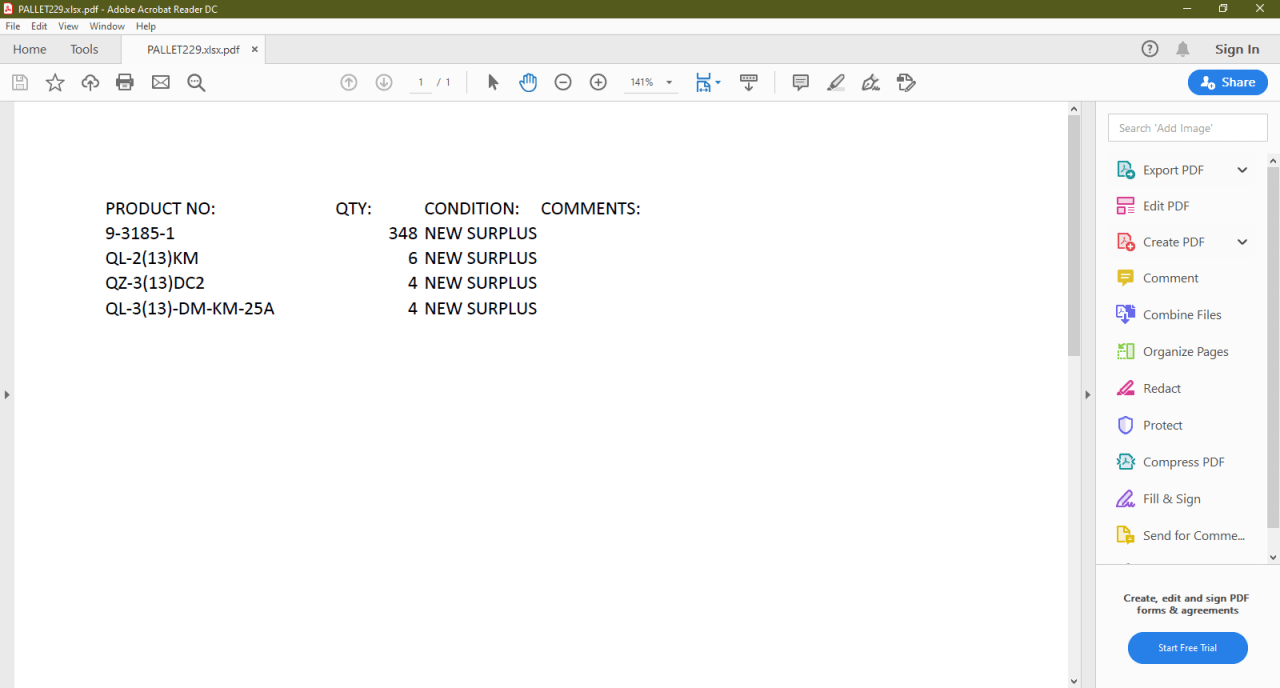This screenshot has height=688, width=1280.
Task: Click the email envelope icon
Action: click(160, 82)
